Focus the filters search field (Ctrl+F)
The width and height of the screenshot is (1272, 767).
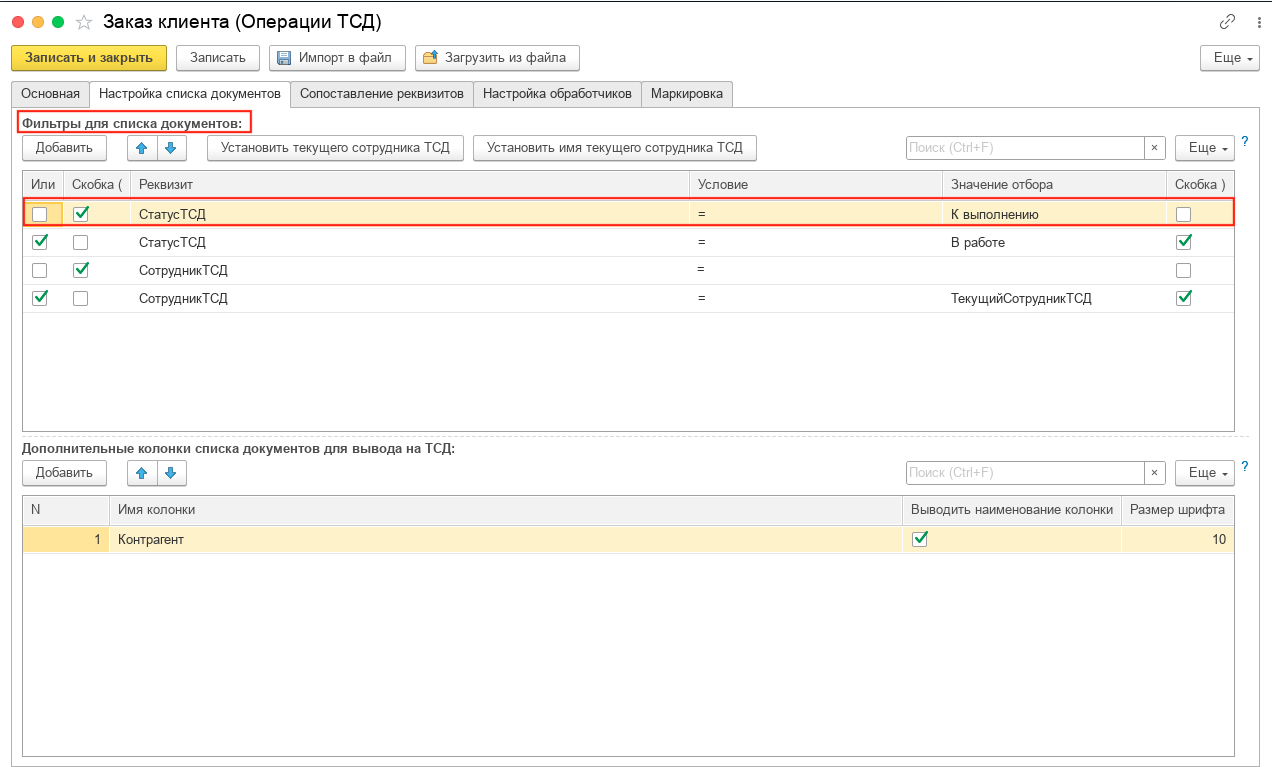pos(1024,148)
